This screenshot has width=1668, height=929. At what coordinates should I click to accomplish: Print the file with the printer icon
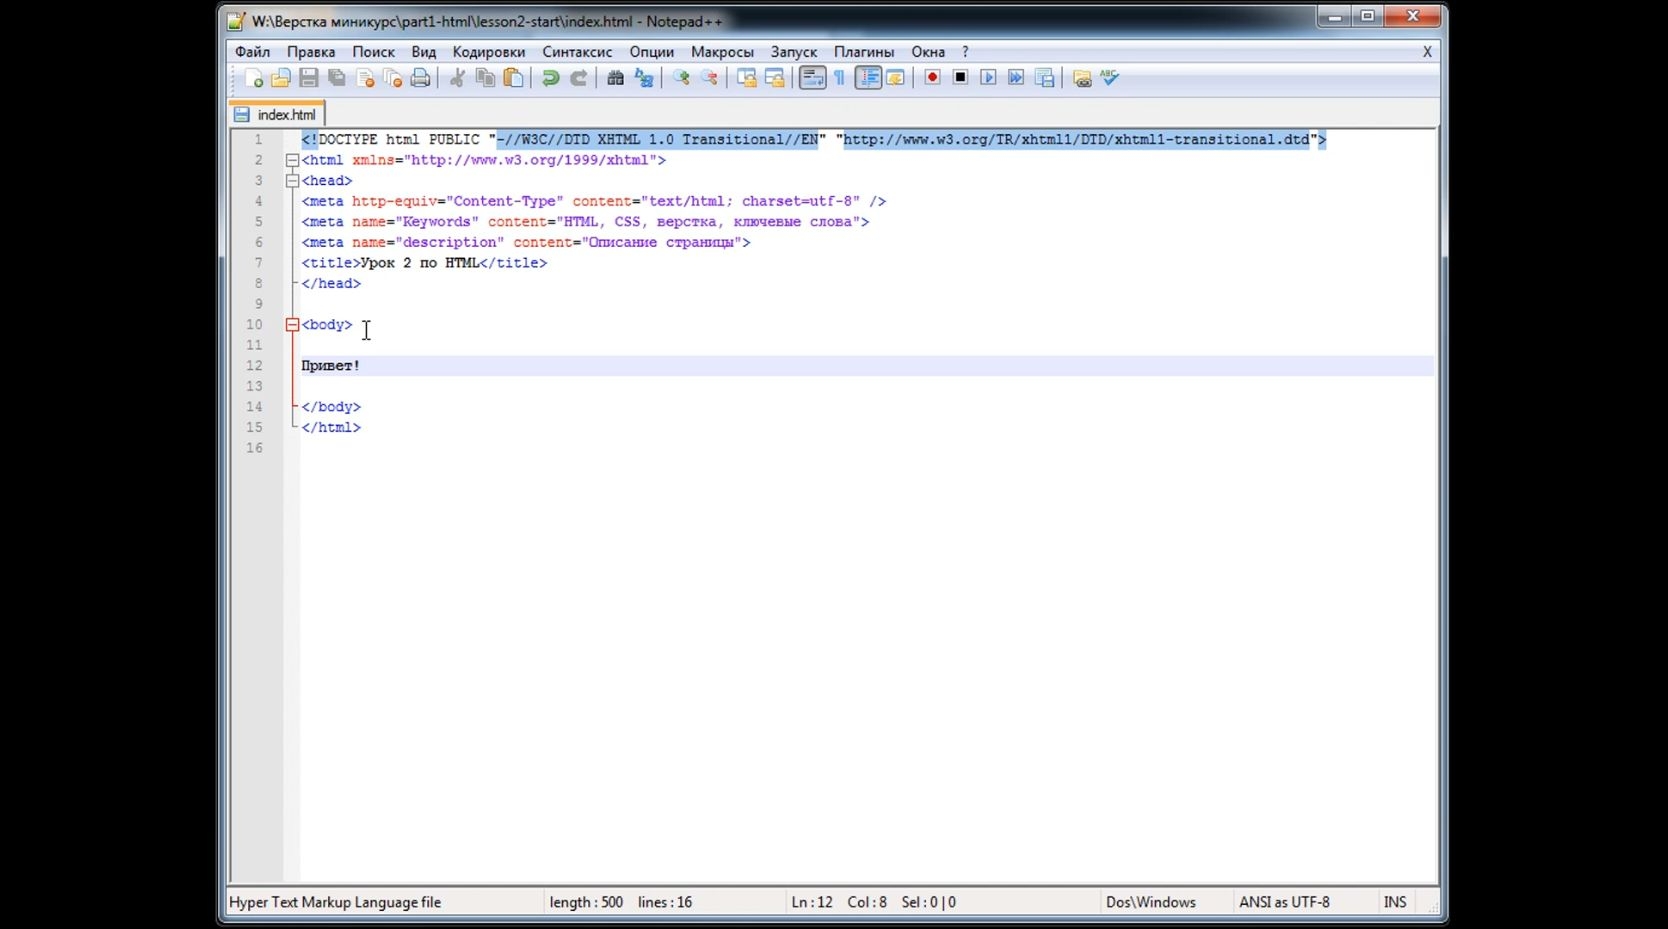[x=421, y=78]
